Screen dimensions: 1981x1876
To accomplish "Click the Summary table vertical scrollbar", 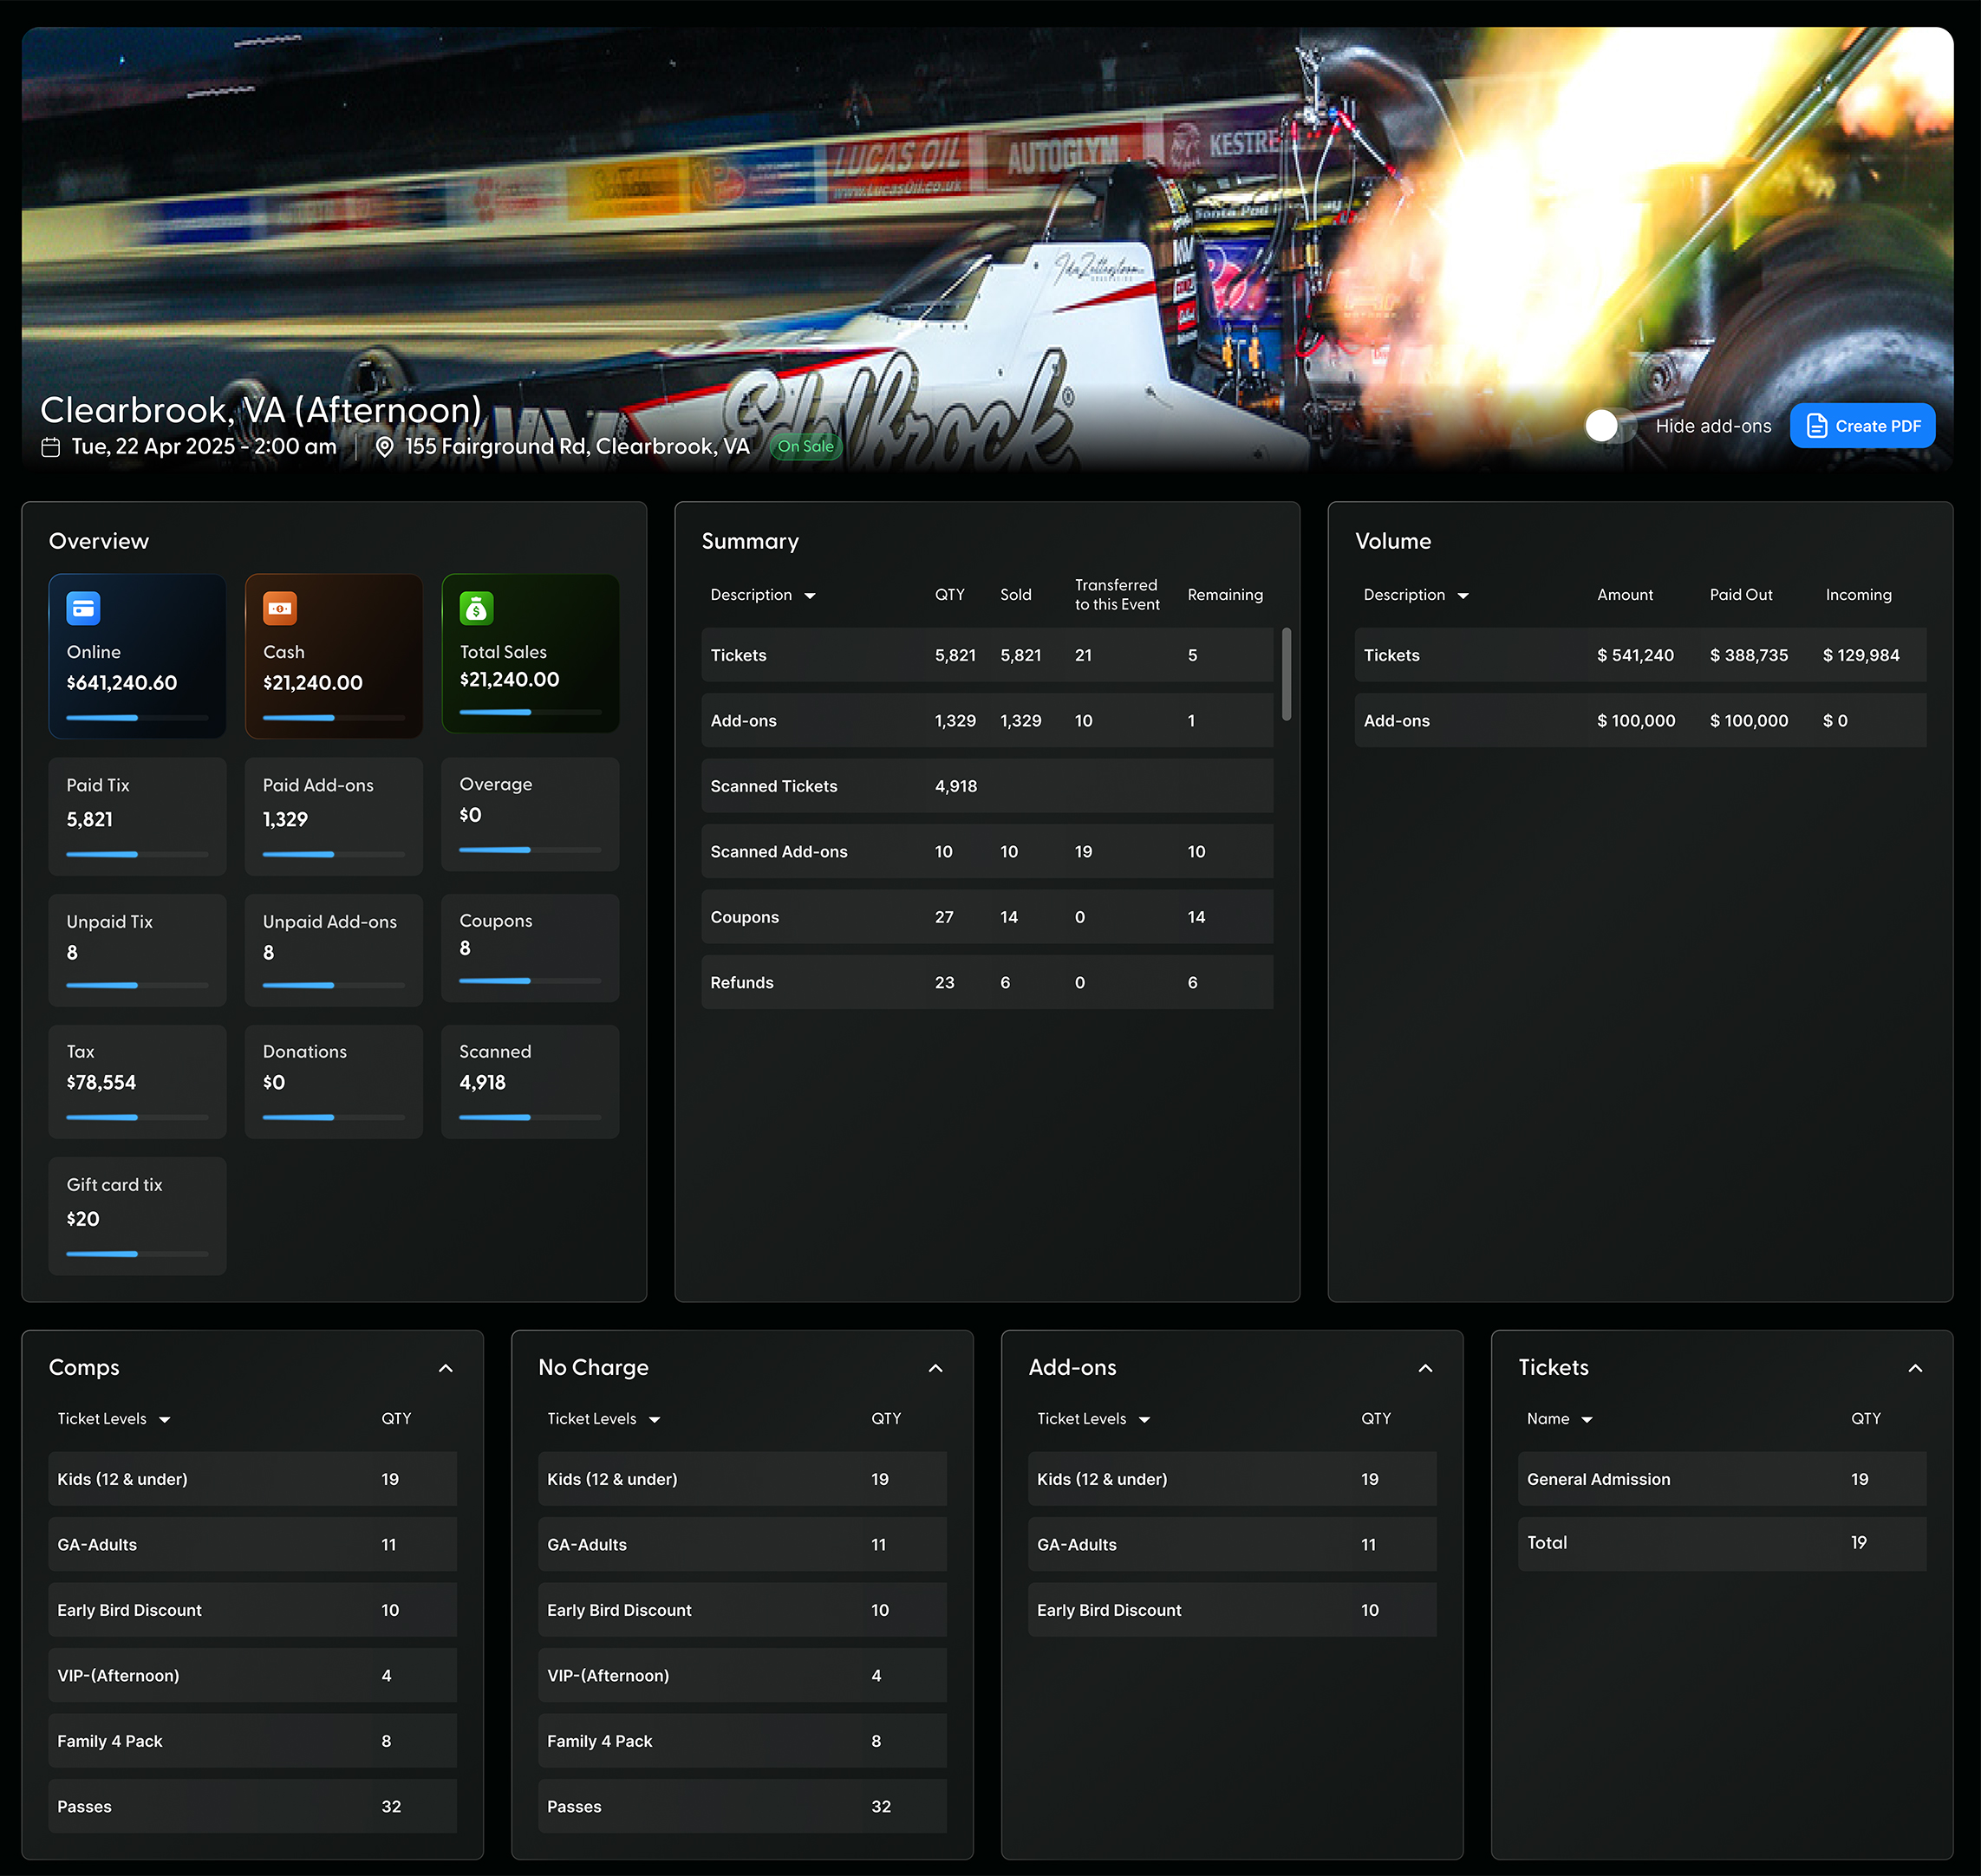I will pyautogui.click(x=1286, y=674).
